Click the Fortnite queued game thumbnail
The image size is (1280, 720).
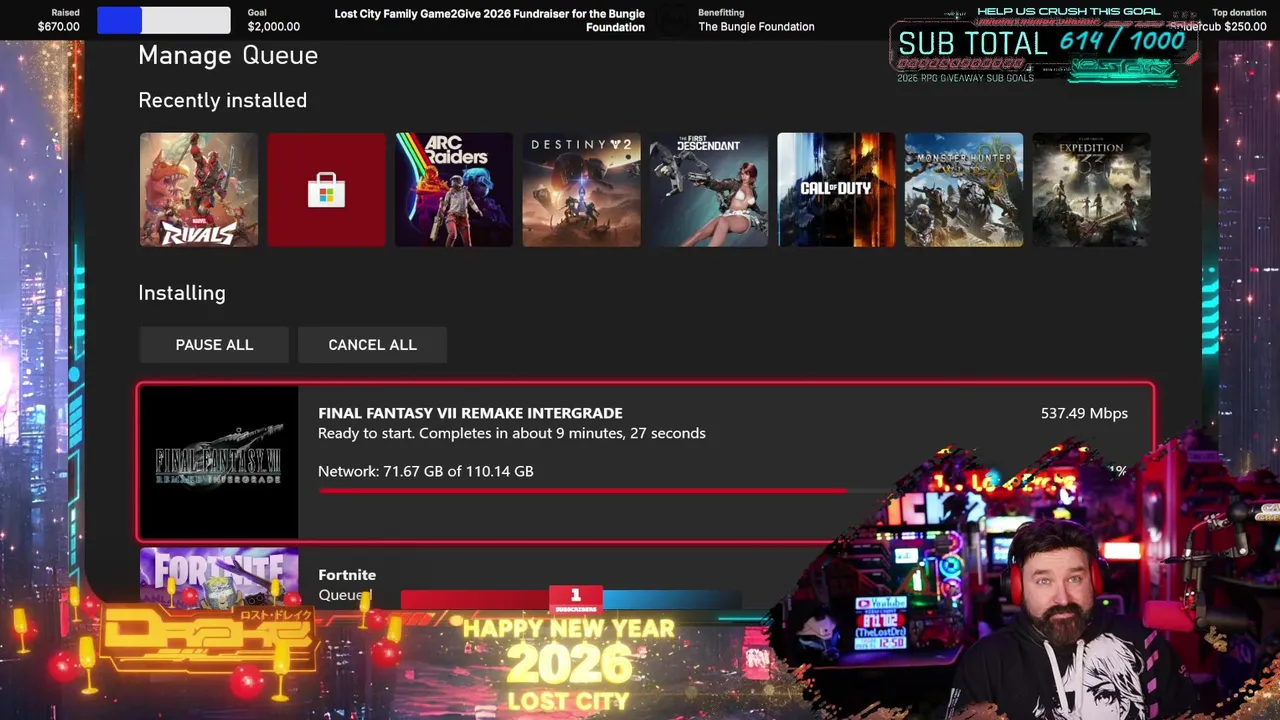(219, 576)
